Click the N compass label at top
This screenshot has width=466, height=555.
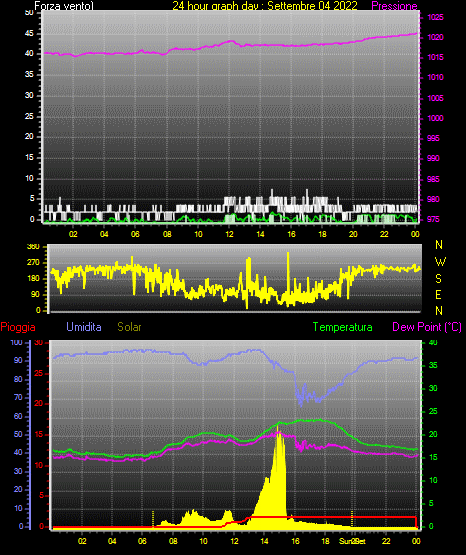(x=439, y=245)
